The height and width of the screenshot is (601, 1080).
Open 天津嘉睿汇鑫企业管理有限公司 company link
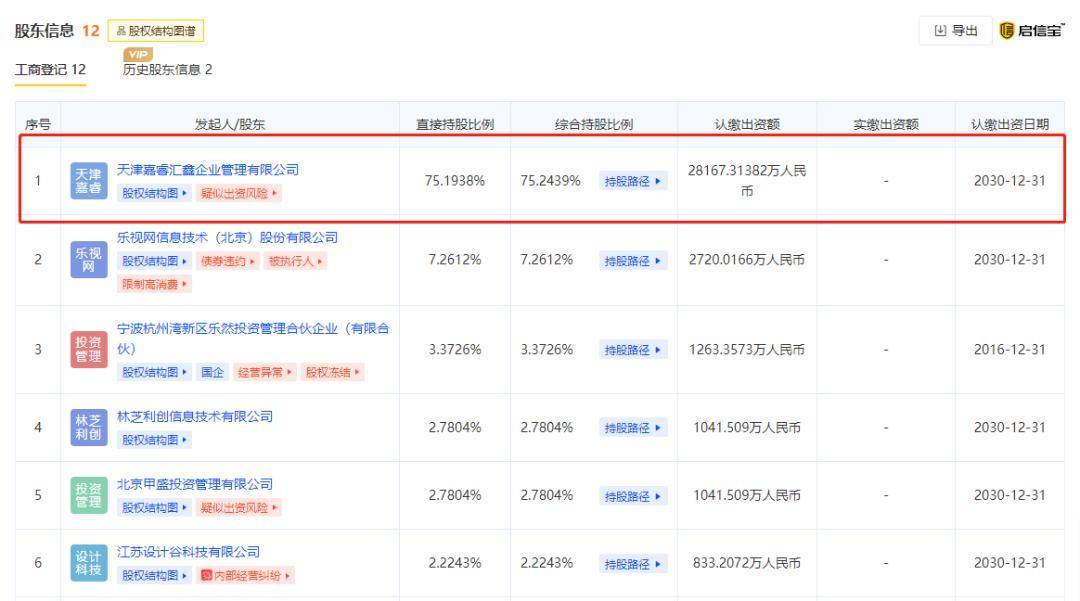208,169
